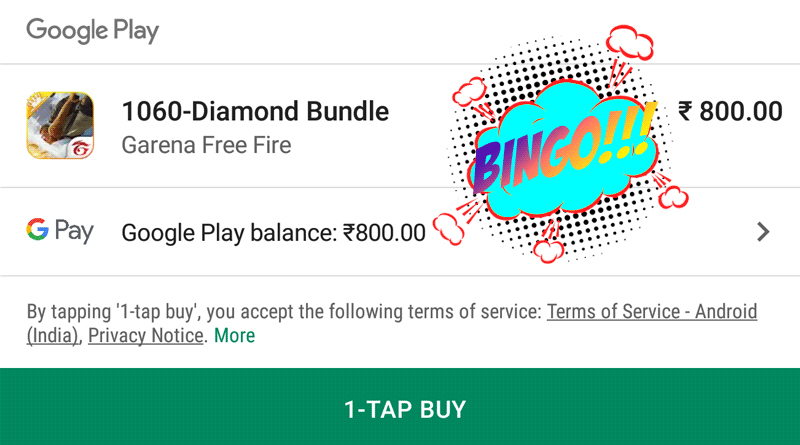Expand terms with the green More link
Image resolution: width=800 pixels, height=445 pixels.
tap(234, 335)
